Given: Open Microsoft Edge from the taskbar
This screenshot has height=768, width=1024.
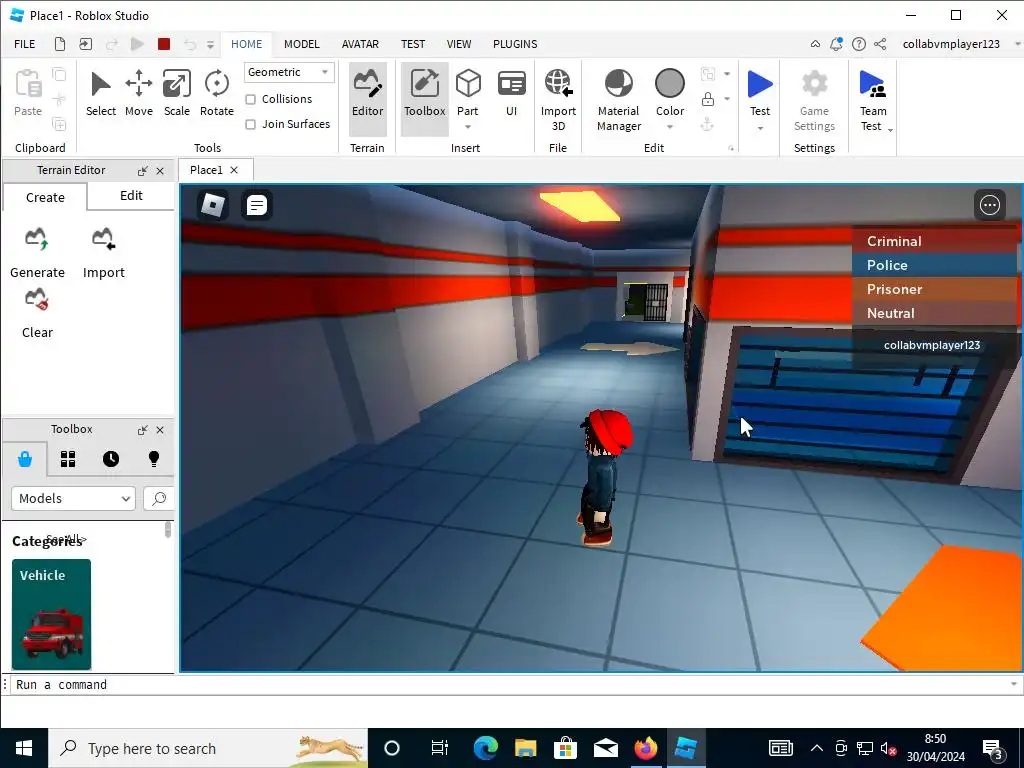Looking at the screenshot, I should (485, 748).
